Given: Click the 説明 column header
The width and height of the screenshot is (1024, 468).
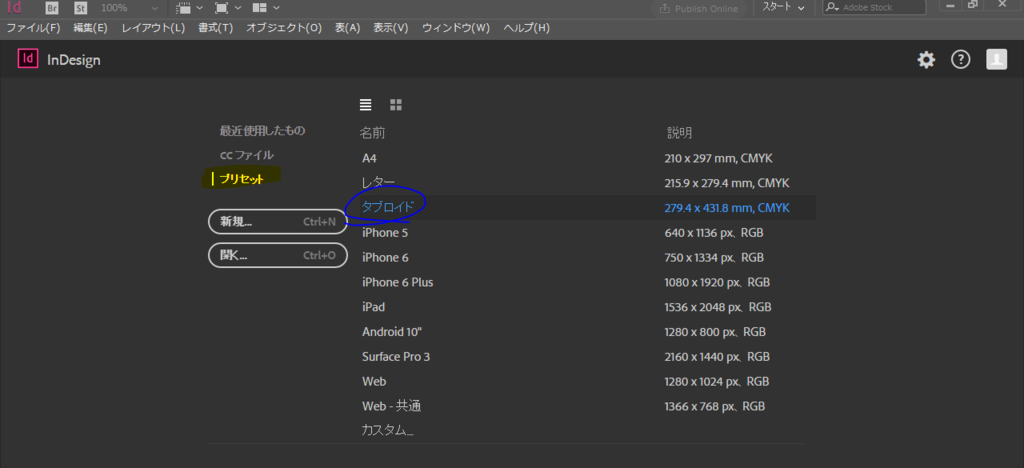Looking at the screenshot, I should (679, 133).
